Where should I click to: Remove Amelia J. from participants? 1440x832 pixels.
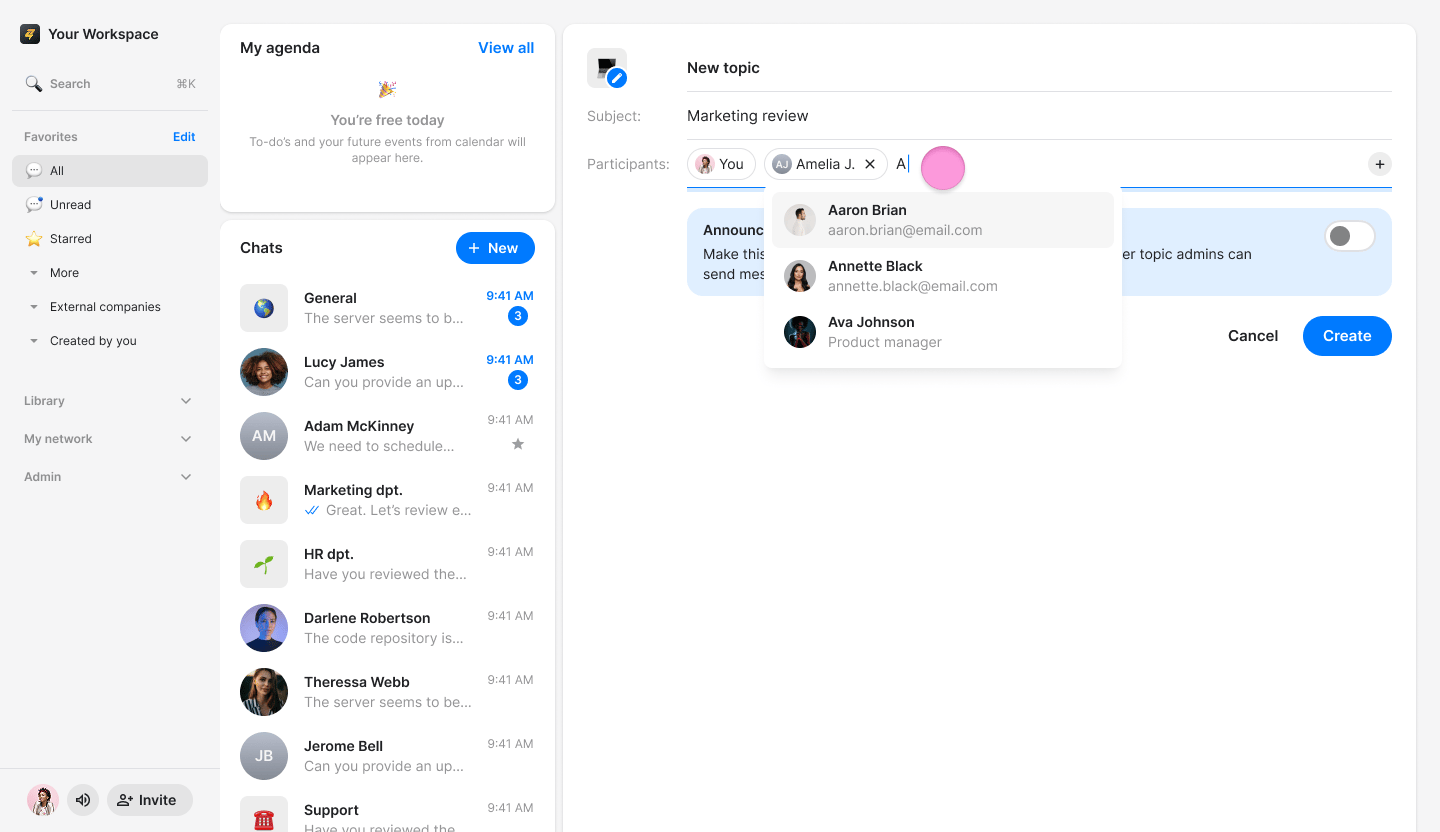point(870,164)
